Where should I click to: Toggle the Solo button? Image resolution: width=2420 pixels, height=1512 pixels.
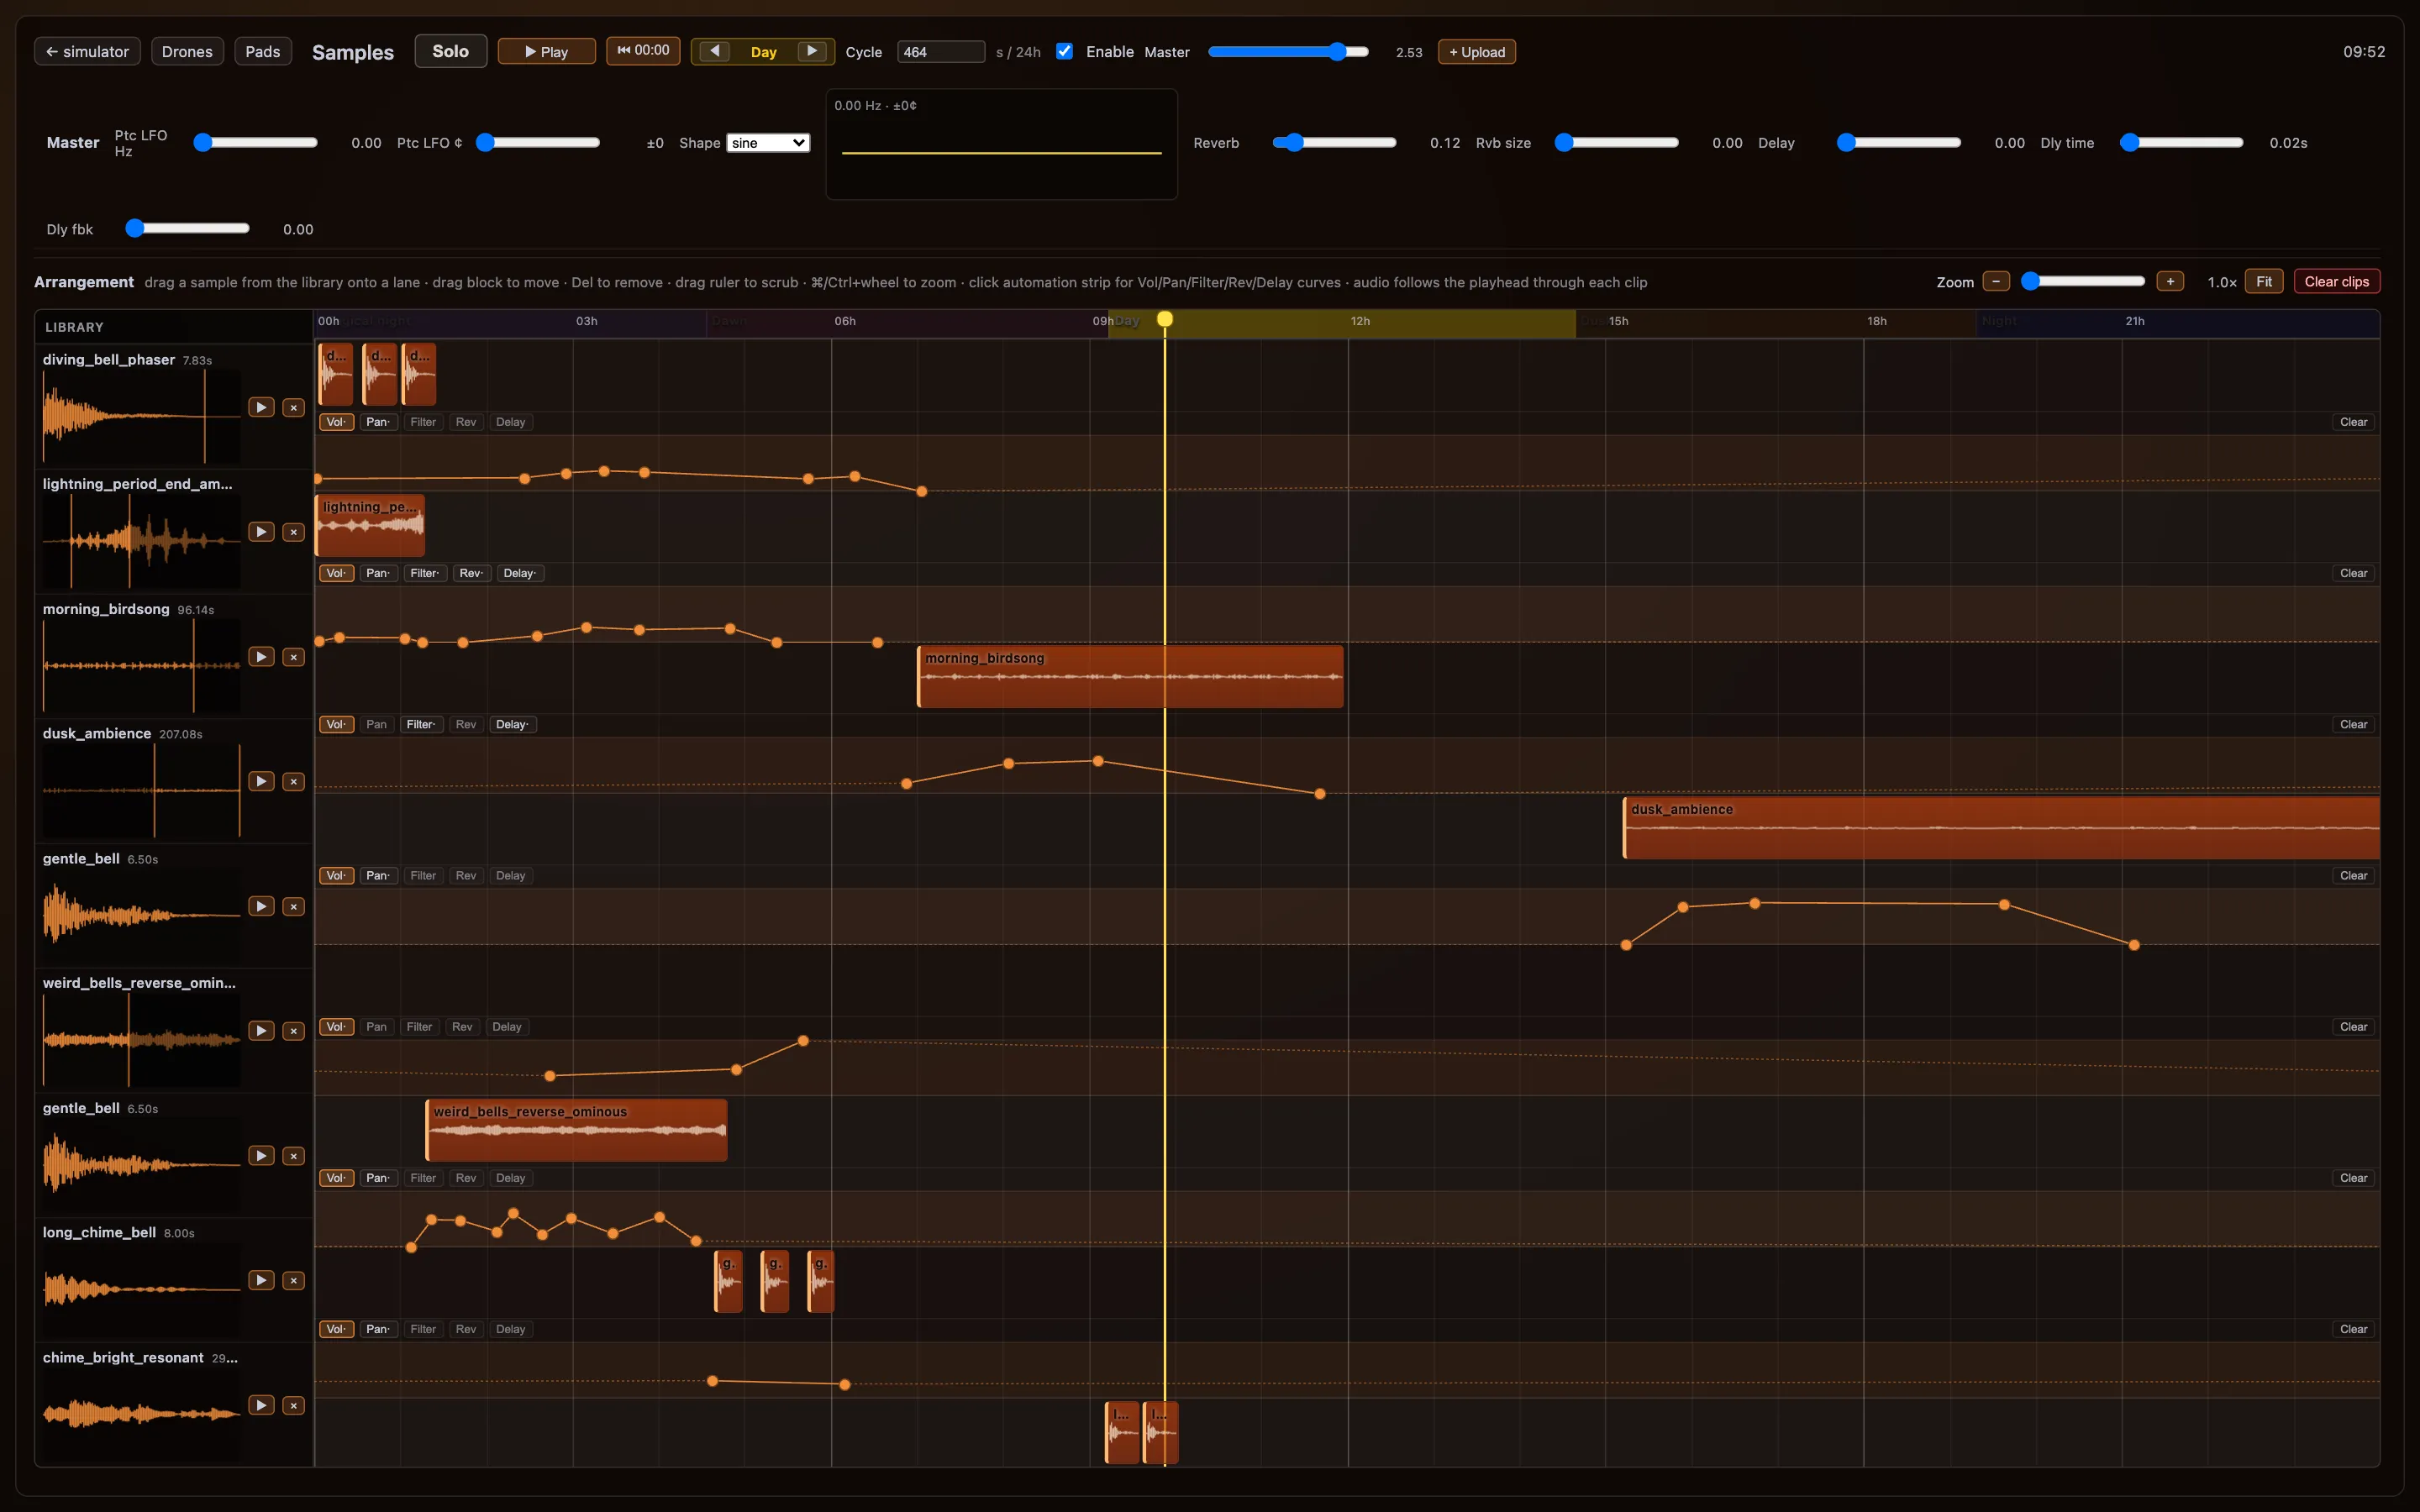(x=450, y=51)
